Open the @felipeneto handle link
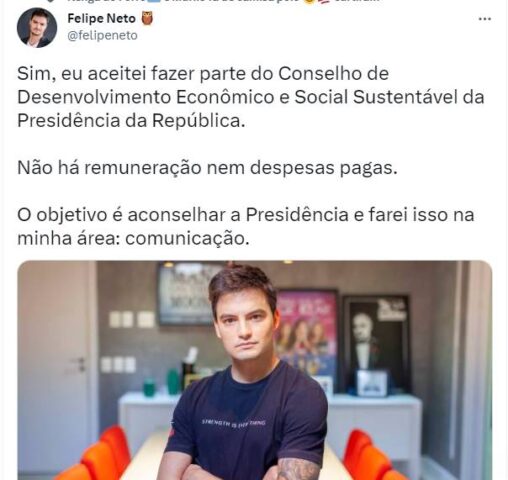This screenshot has width=508, height=480. [x=102, y=35]
